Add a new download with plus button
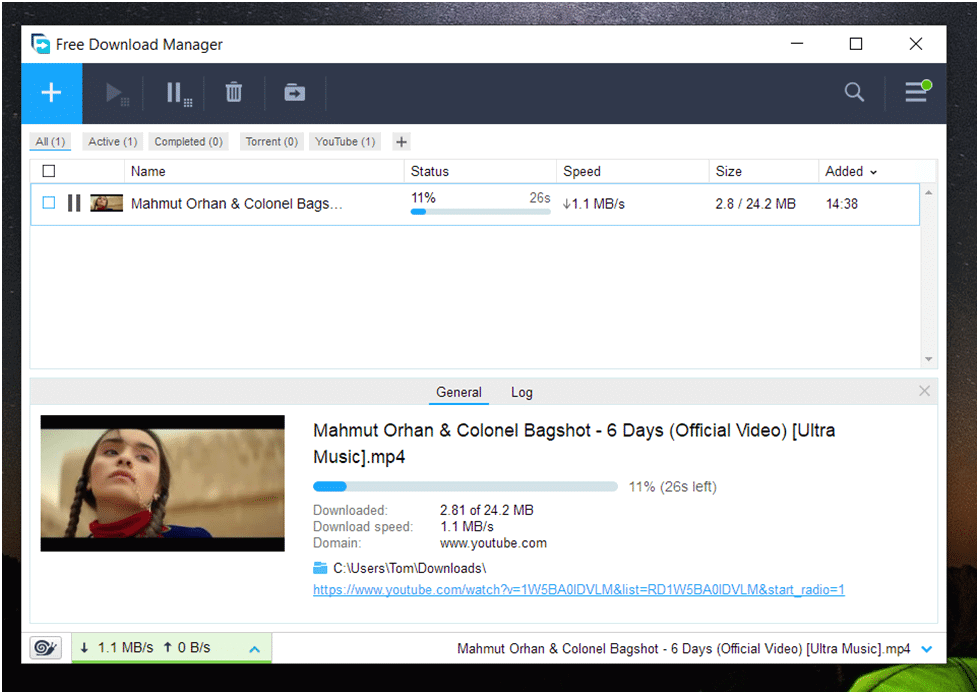 coord(51,93)
